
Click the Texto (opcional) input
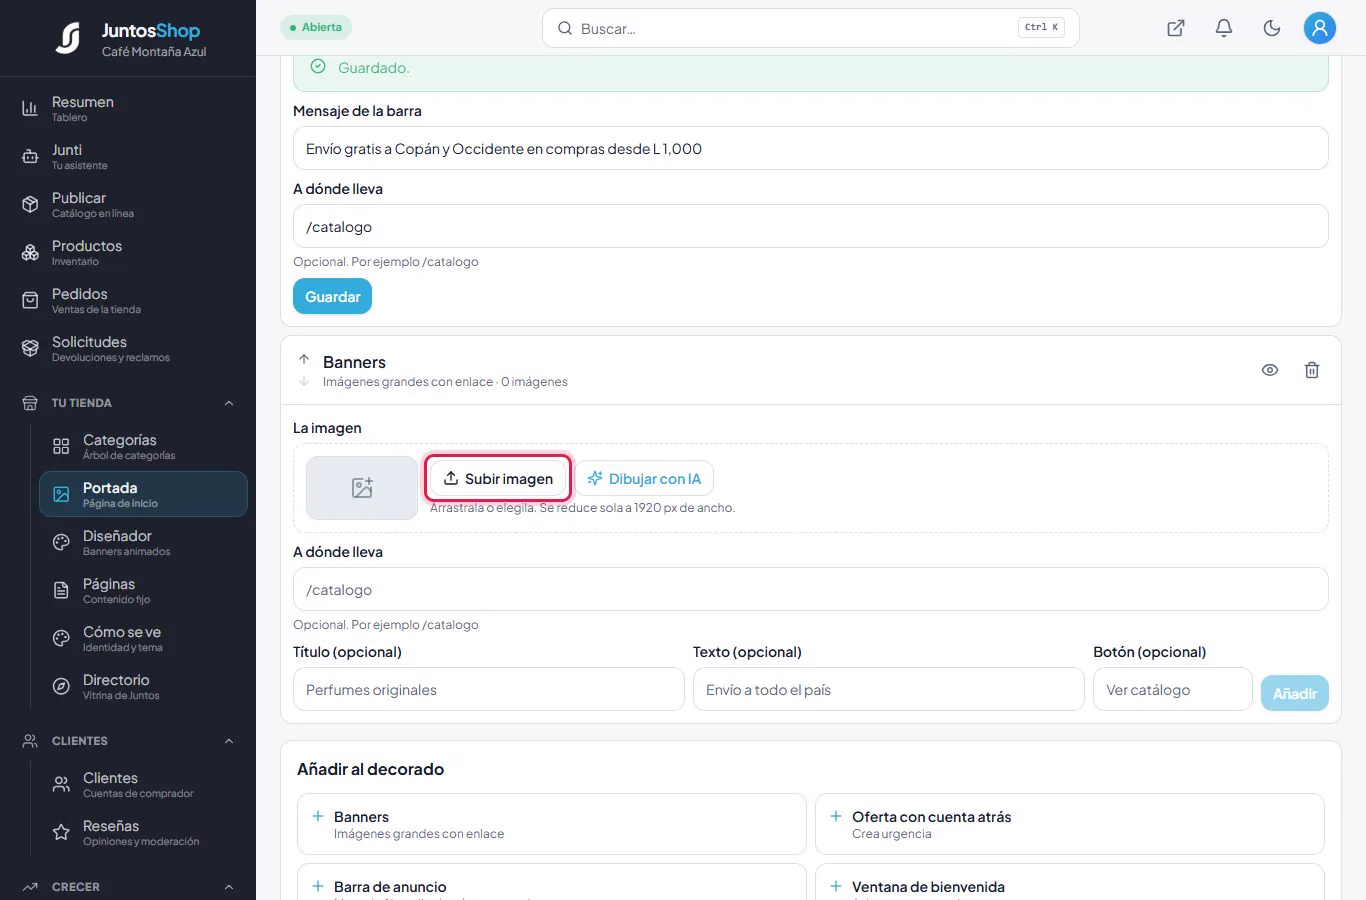click(889, 689)
